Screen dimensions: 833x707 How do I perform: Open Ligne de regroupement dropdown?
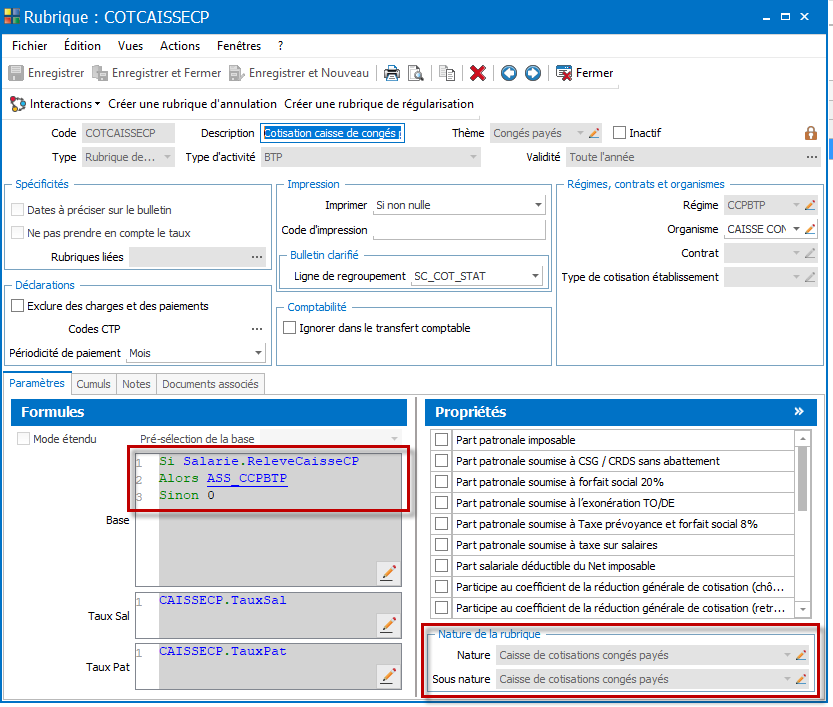click(x=535, y=276)
